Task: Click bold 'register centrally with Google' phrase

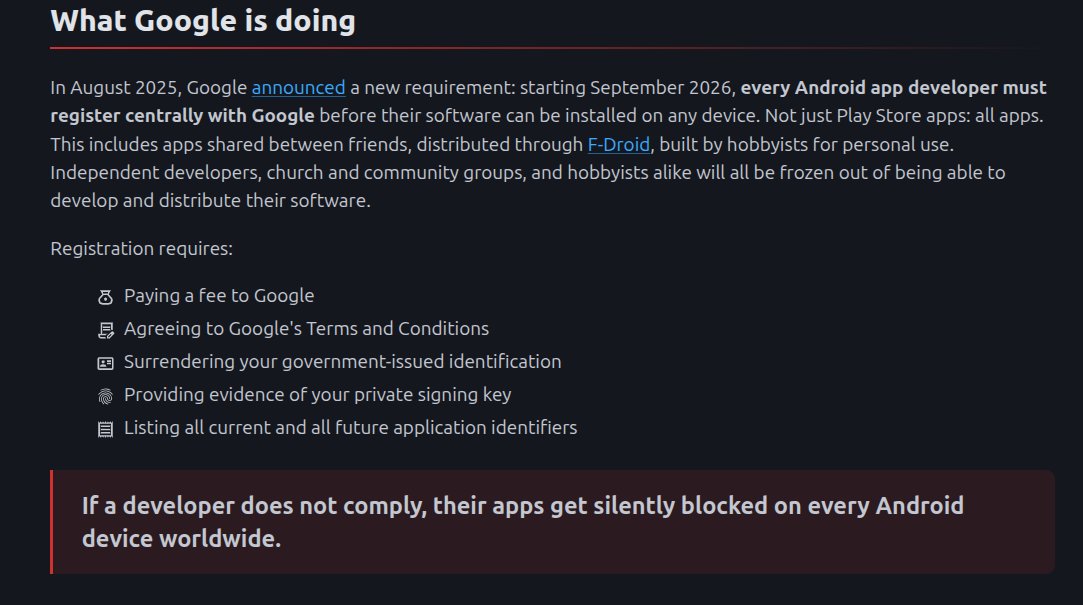Action: click(x=182, y=116)
